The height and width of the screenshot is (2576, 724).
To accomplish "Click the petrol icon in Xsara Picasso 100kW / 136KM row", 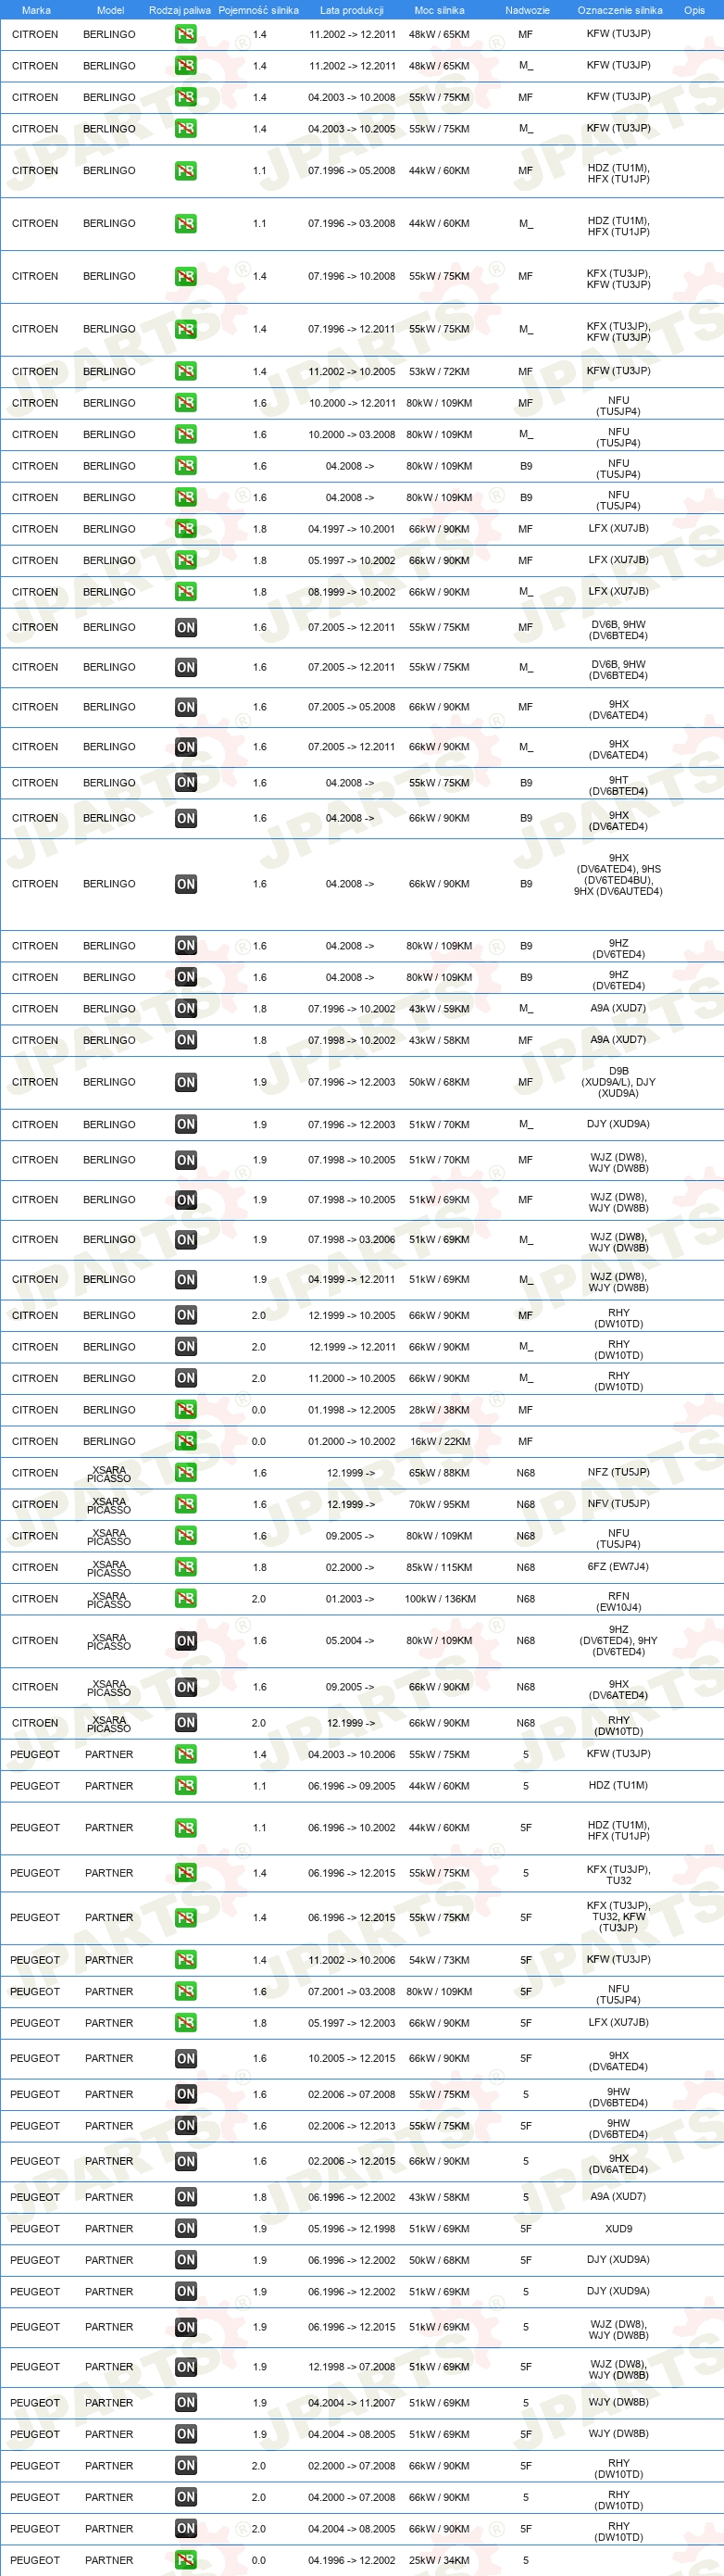I will 186,1599.
